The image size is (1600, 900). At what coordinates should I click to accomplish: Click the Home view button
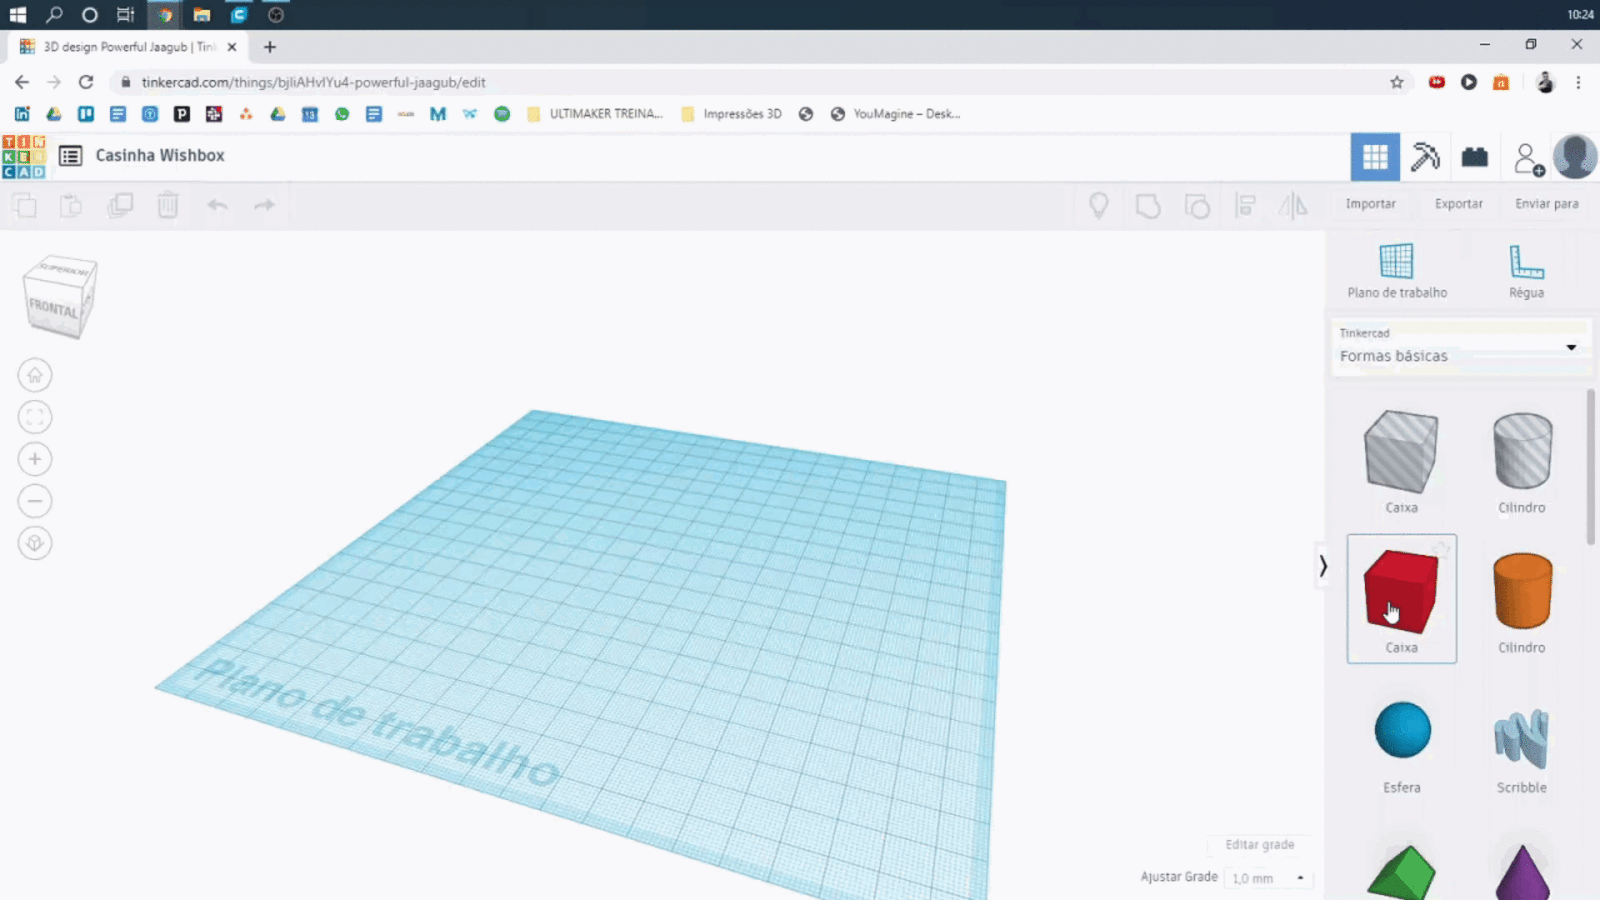35,375
